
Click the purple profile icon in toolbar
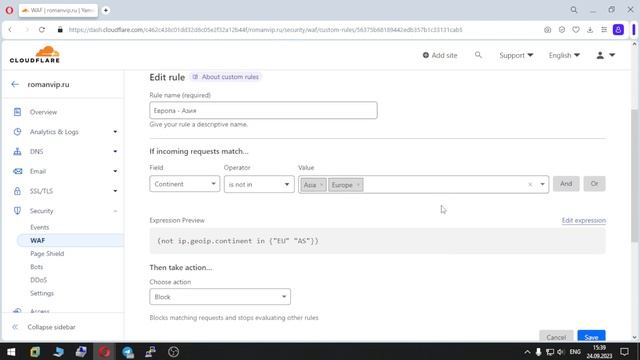(618, 30)
